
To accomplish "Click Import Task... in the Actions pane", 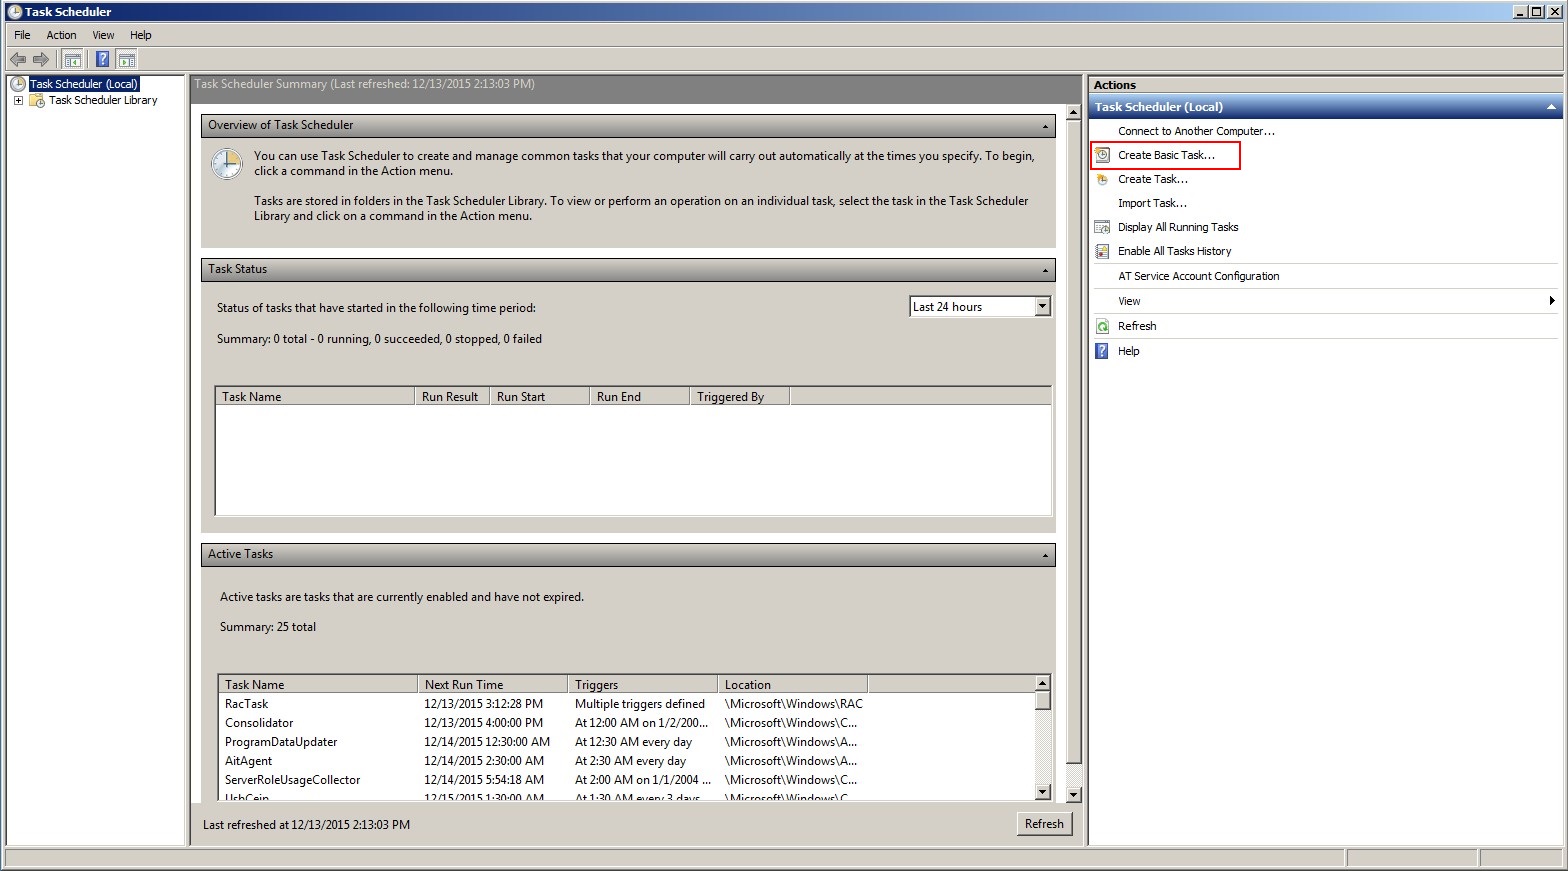I will tap(1152, 203).
